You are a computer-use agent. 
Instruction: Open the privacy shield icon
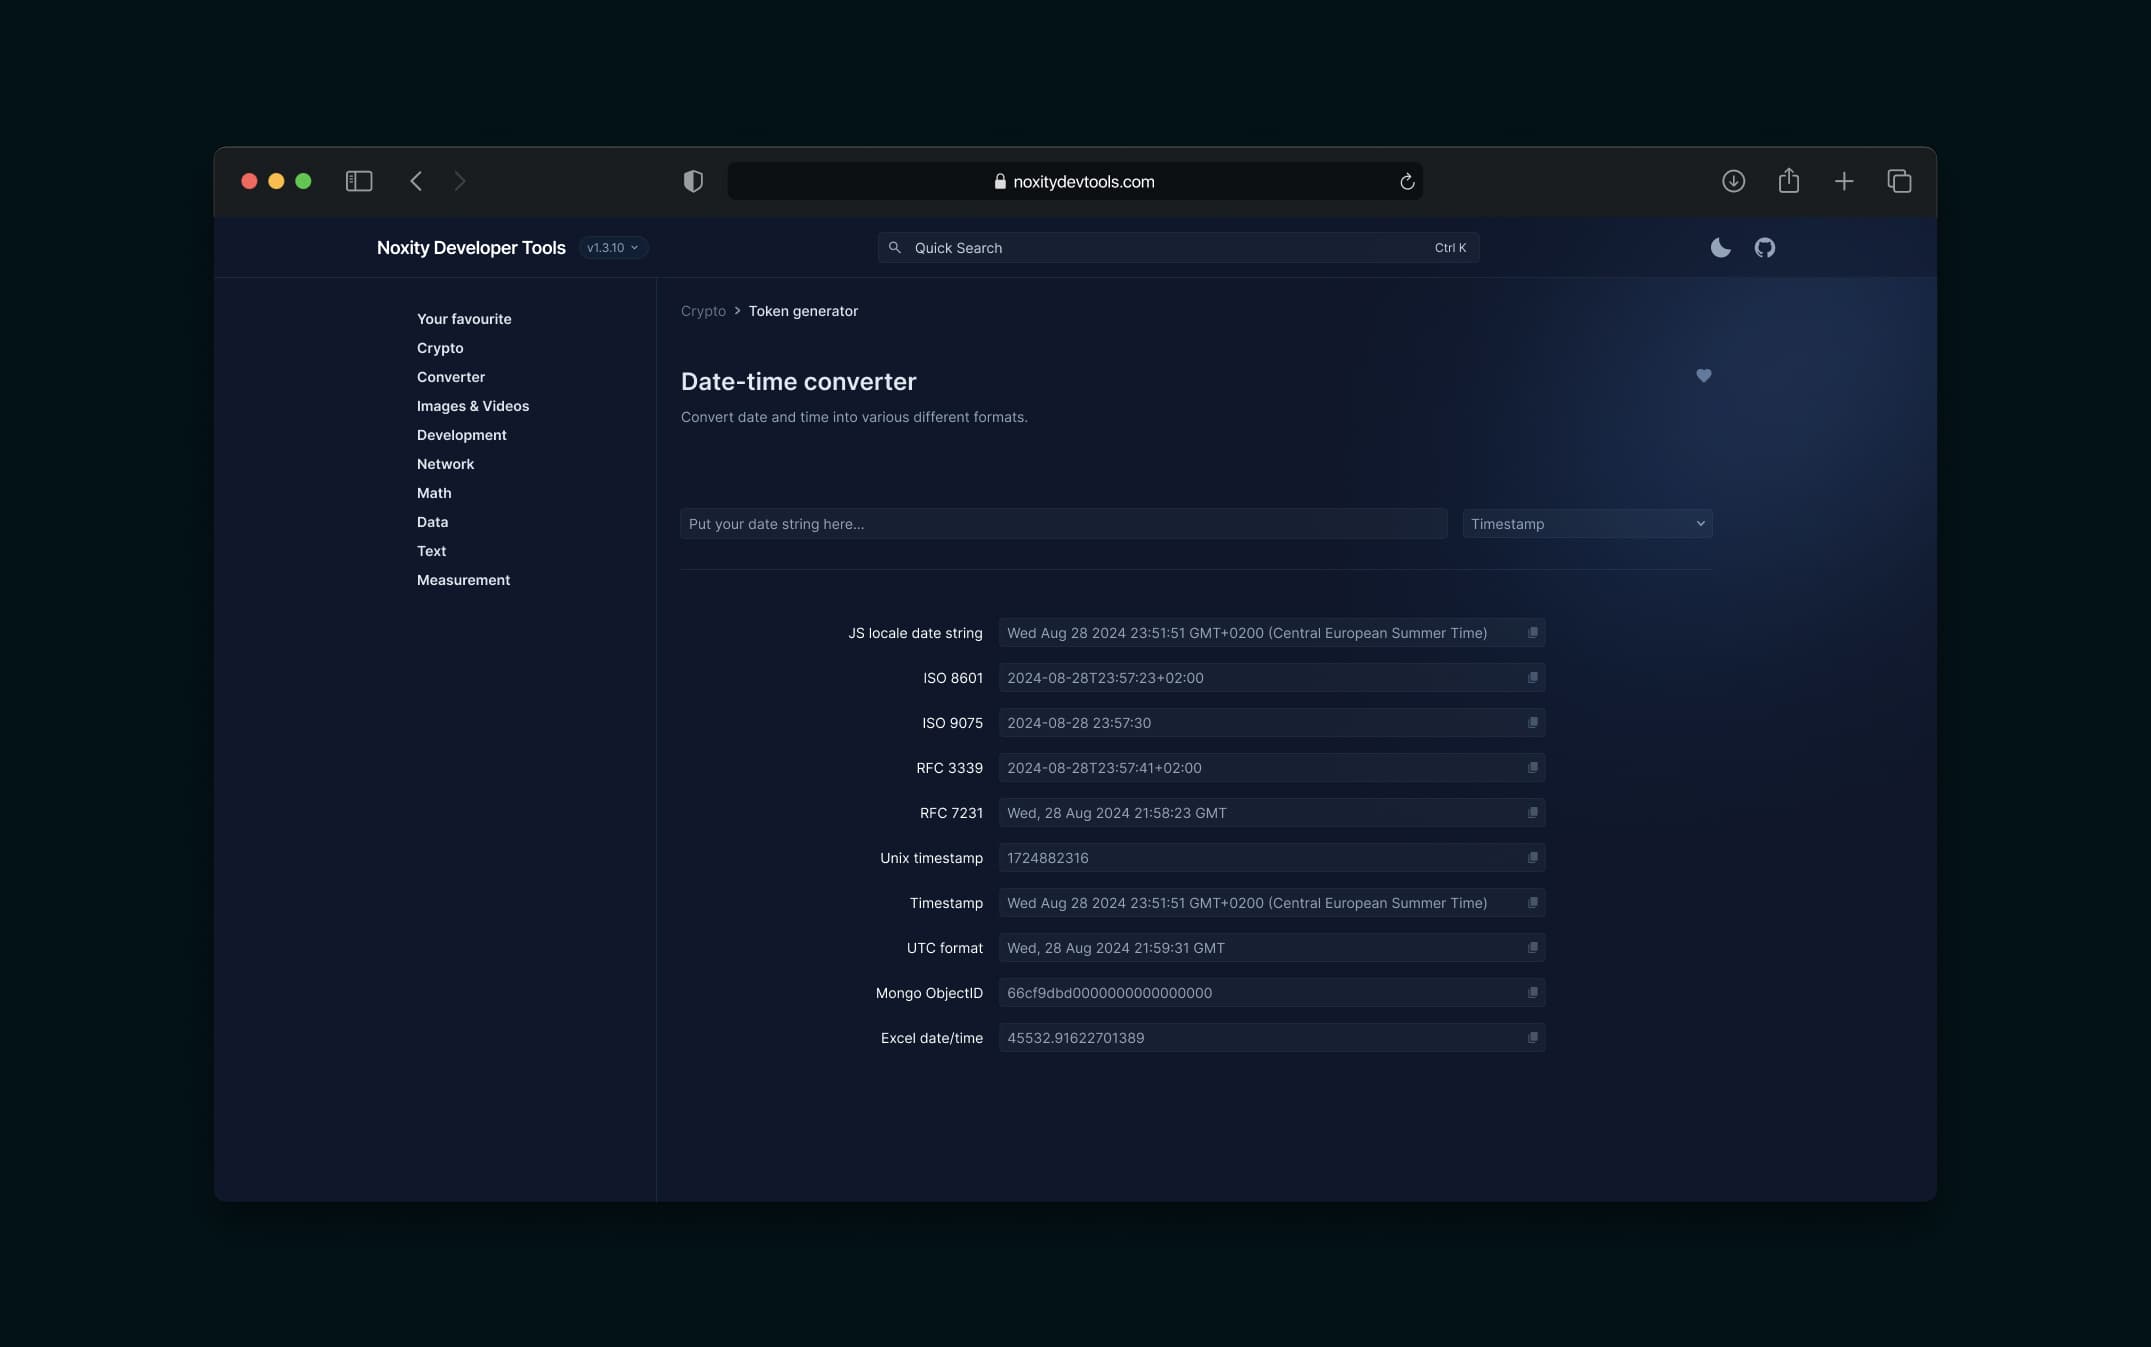[693, 181]
